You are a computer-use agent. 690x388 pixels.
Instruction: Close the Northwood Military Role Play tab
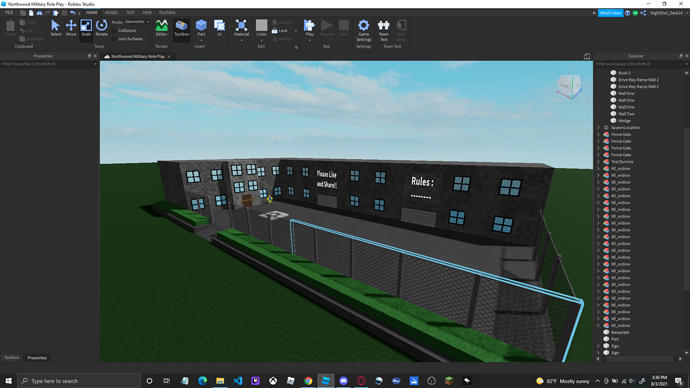tap(169, 56)
